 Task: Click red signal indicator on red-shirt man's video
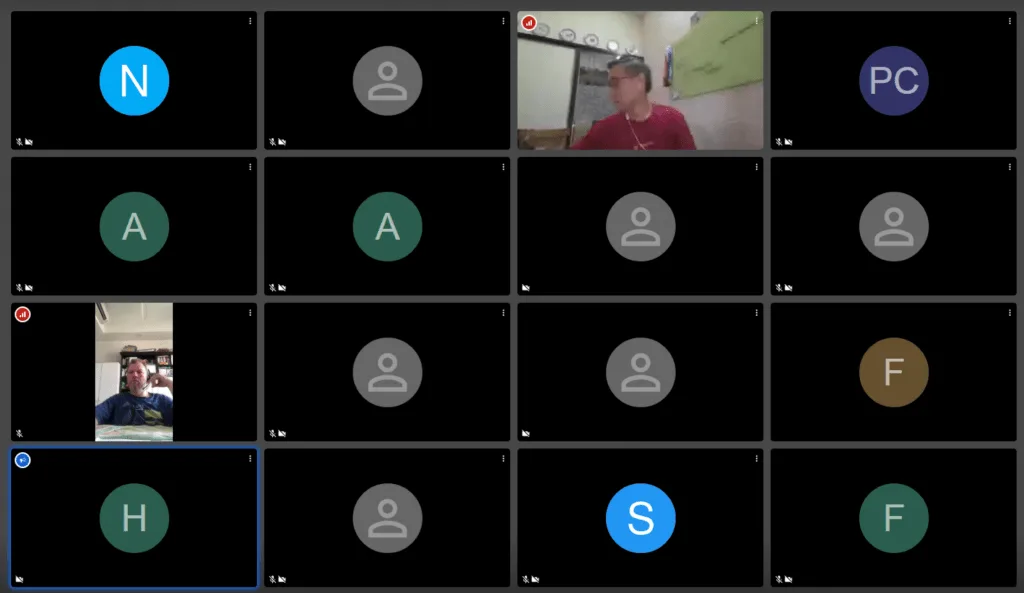tap(529, 22)
